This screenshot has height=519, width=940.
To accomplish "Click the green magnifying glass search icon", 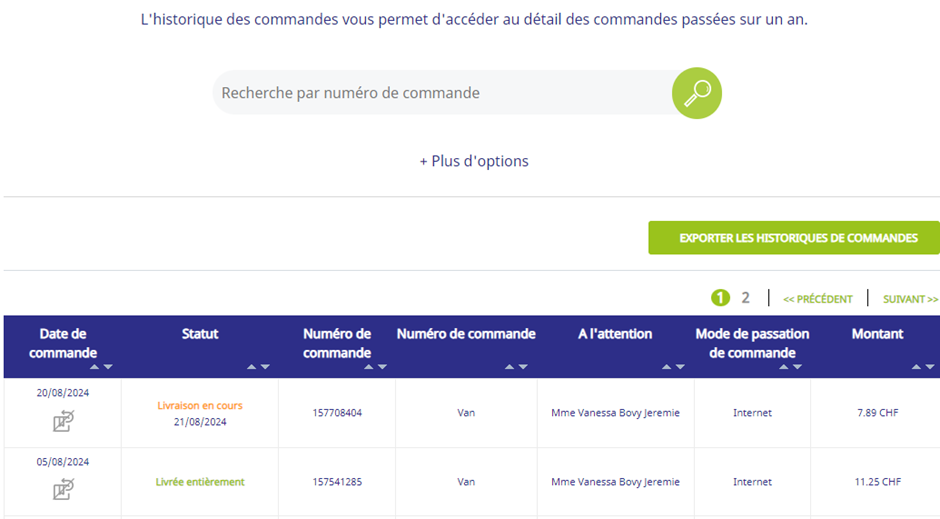I will pos(697,93).
